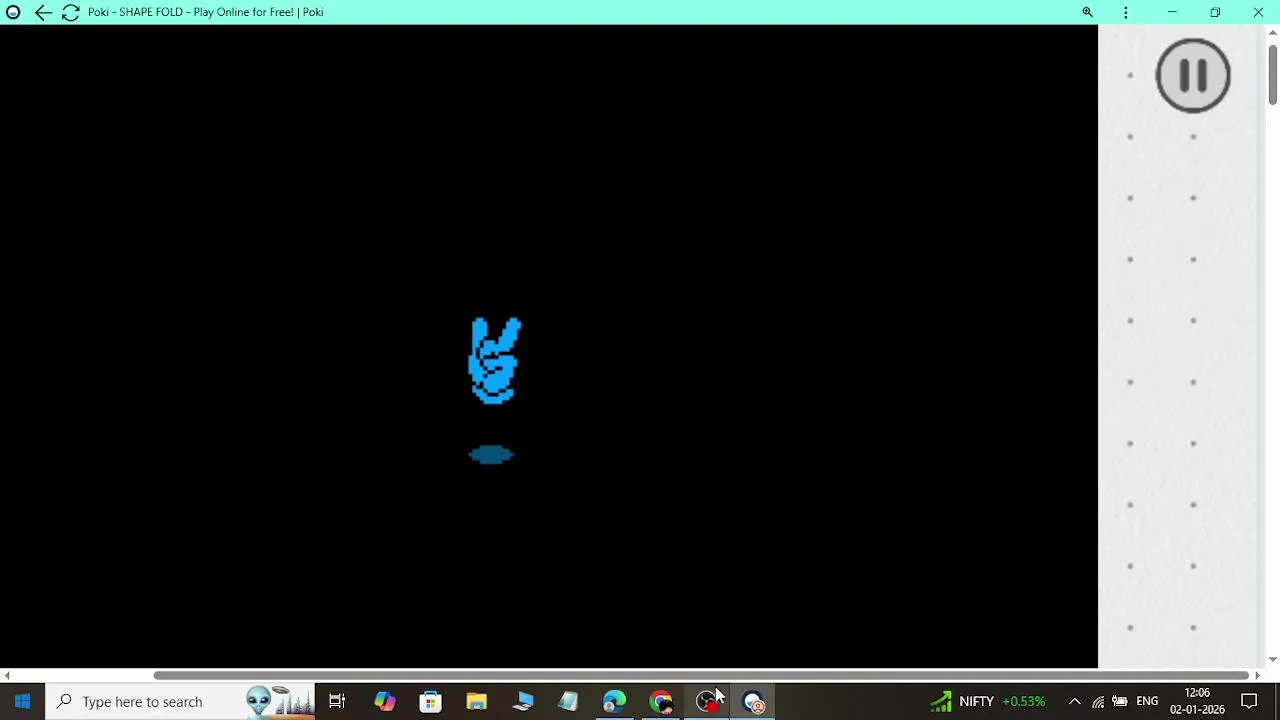1280x720 pixels.
Task: Pause the game with the pause button
Action: [1193, 75]
